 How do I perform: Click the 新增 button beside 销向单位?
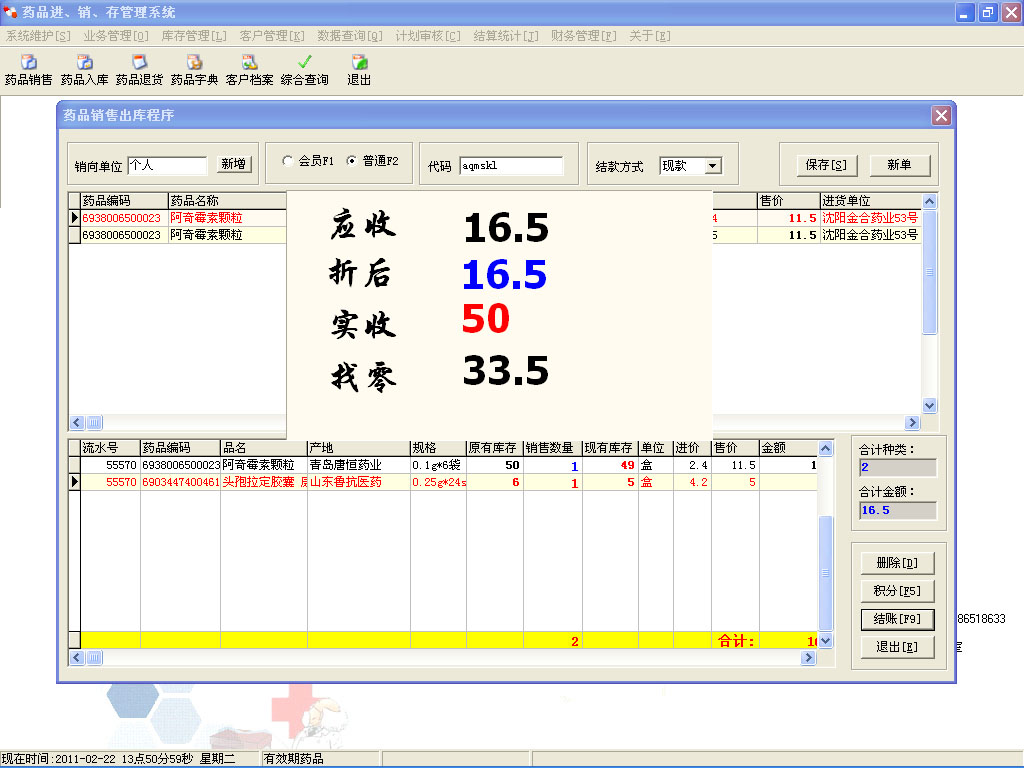pos(234,165)
